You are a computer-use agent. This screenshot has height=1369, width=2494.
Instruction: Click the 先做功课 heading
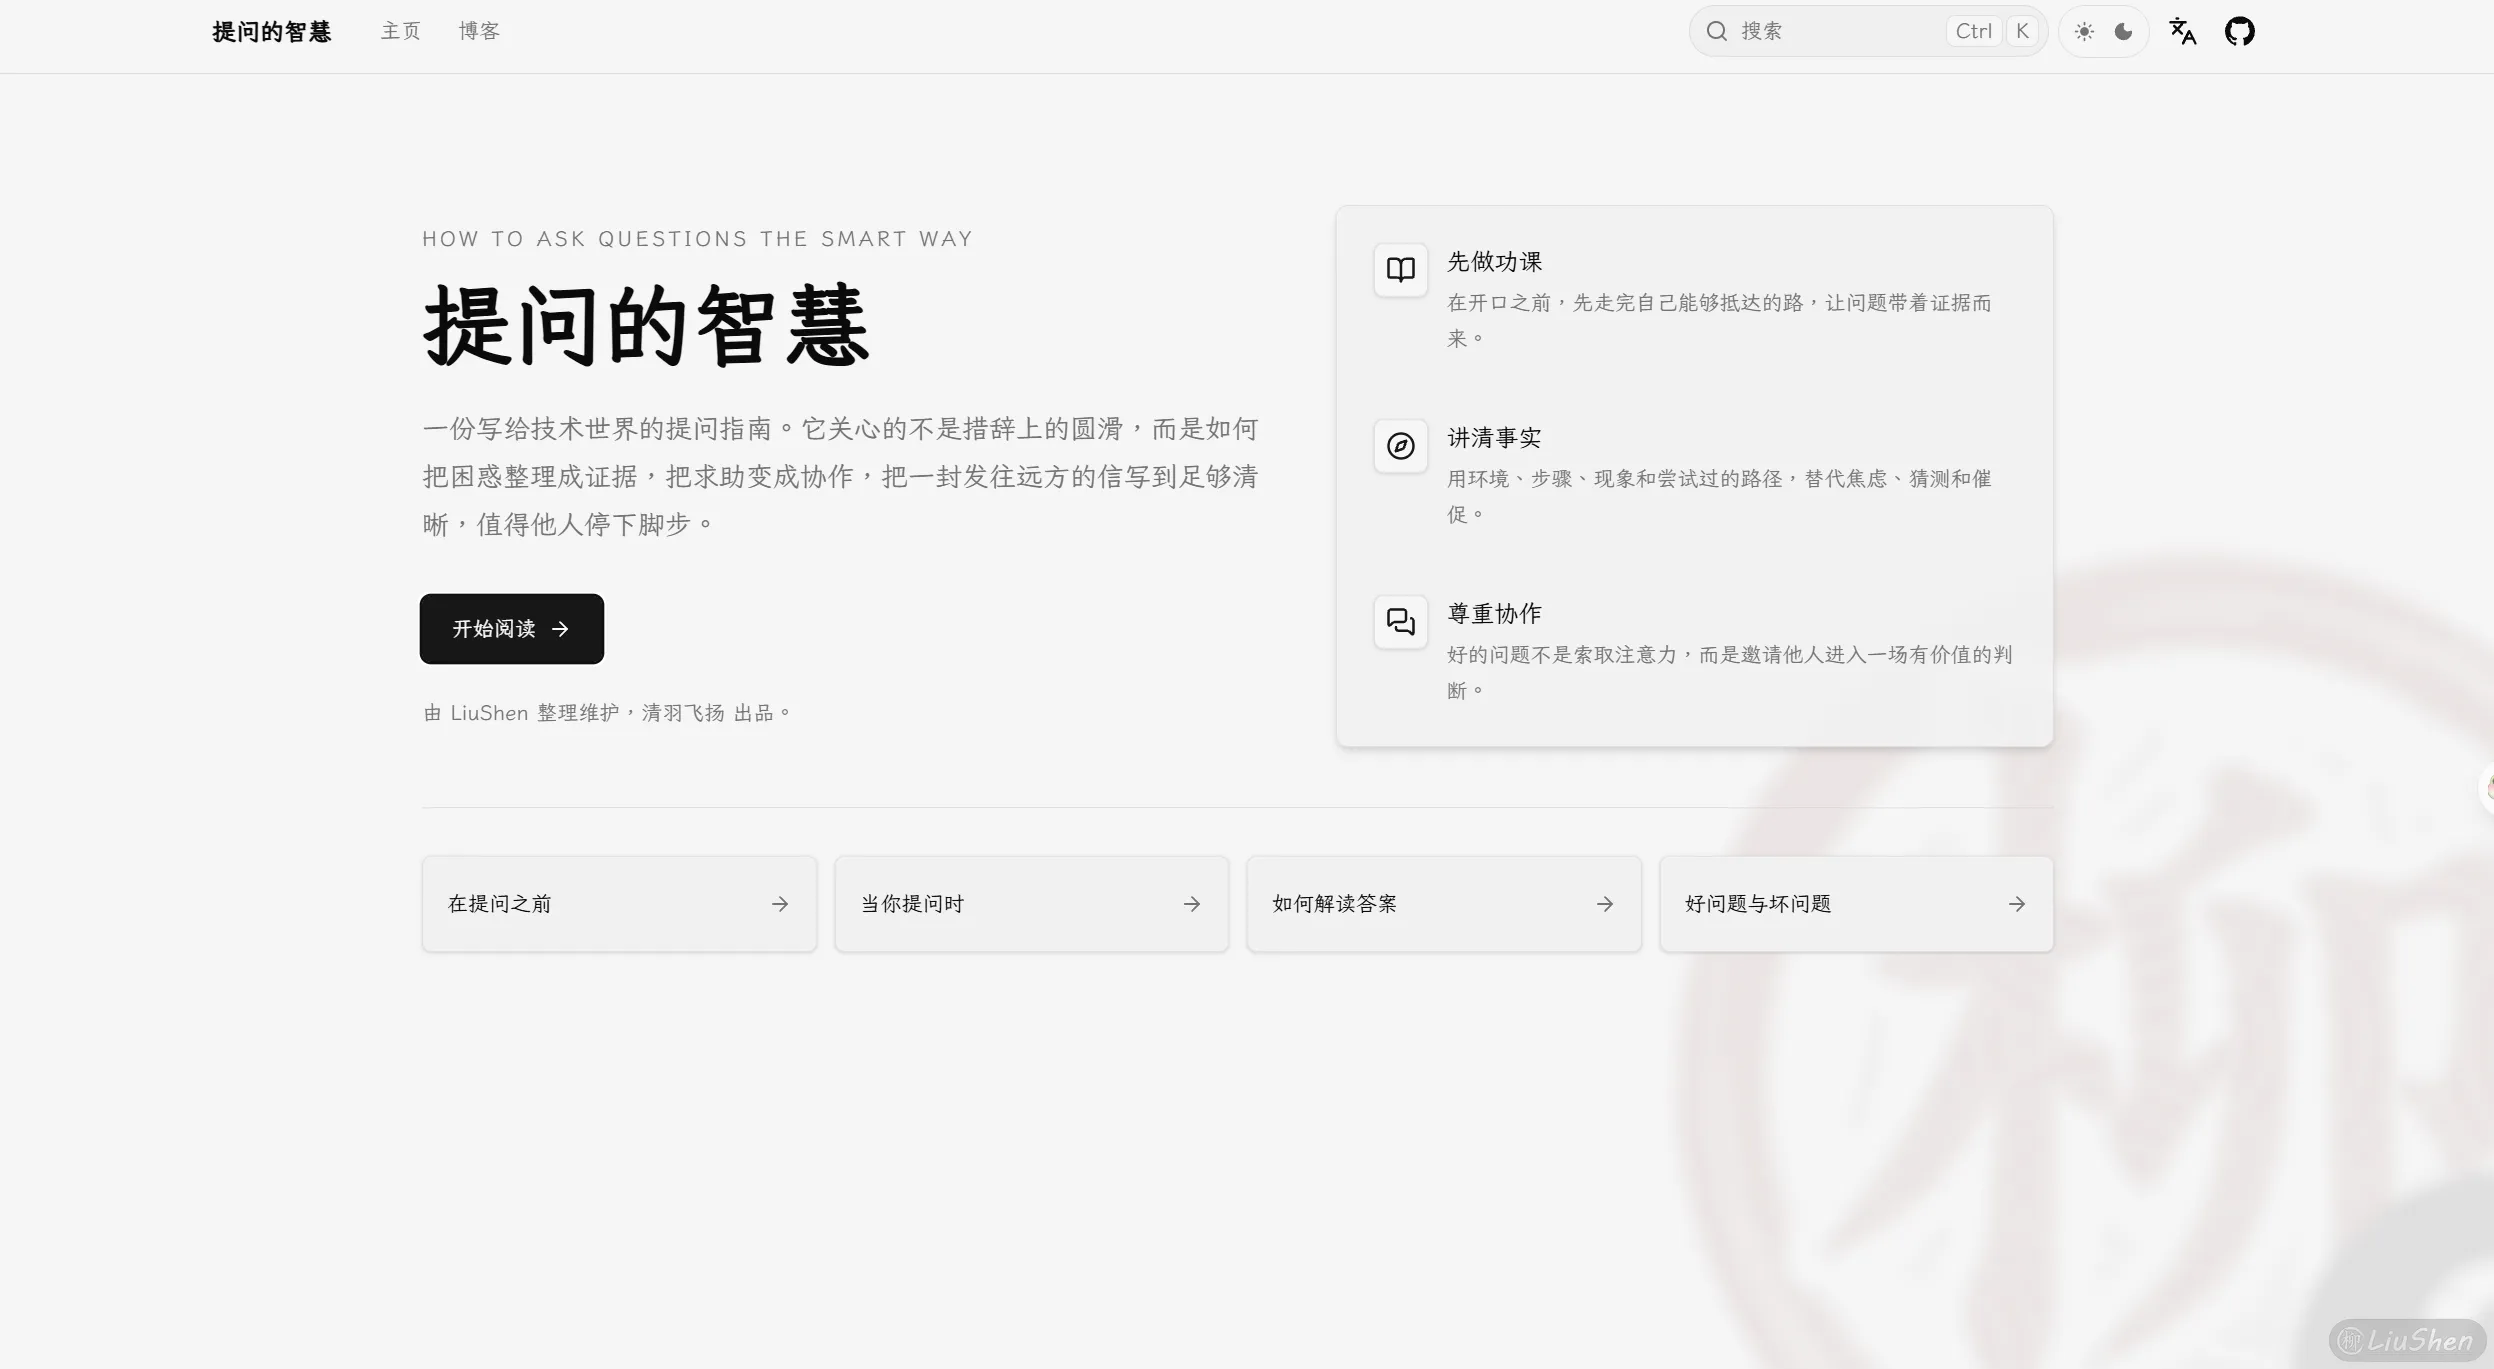tap(1494, 262)
